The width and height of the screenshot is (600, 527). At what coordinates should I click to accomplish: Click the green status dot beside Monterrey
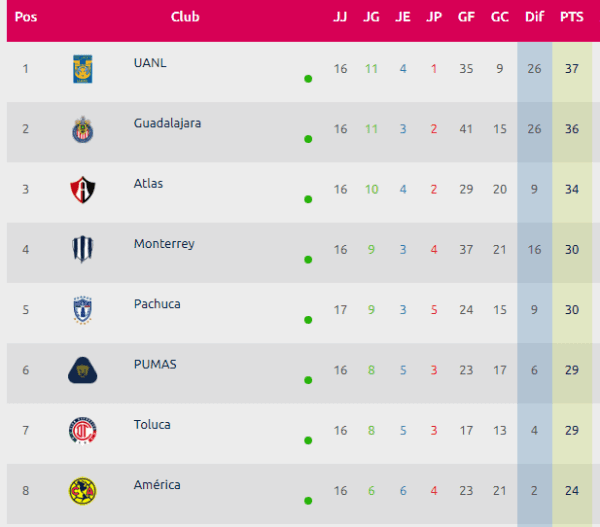pos(308,259)
